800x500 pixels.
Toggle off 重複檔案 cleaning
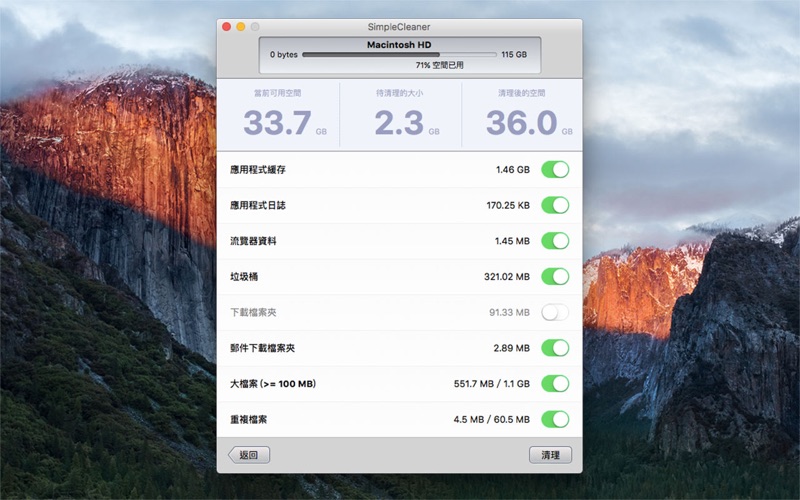click(555, 419)
